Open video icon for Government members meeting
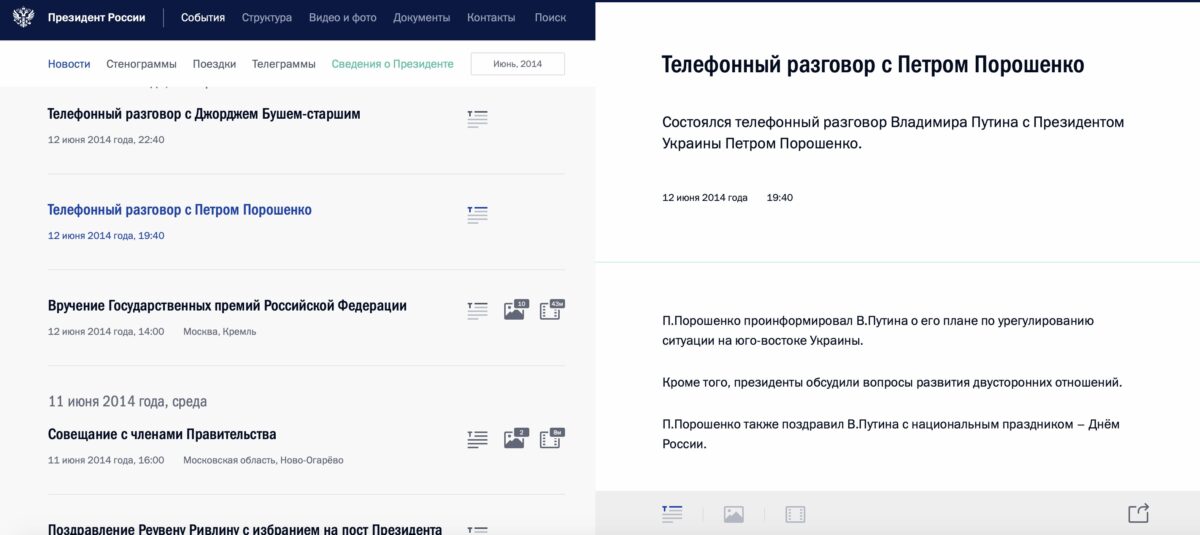The image size is (1200, 535). [x=552, y=438]
